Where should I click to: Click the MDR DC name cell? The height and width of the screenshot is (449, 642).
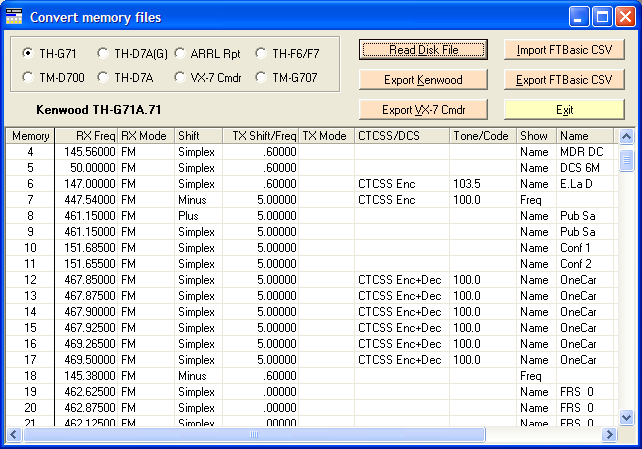click(585, 152)
